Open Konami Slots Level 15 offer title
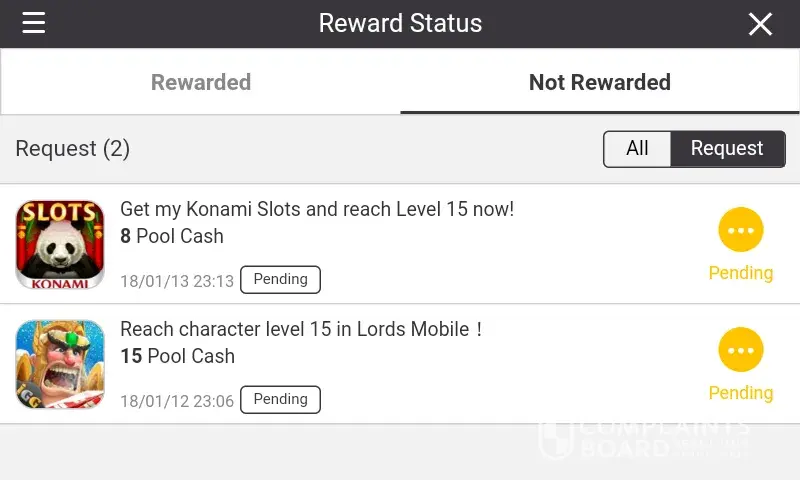 317,209
